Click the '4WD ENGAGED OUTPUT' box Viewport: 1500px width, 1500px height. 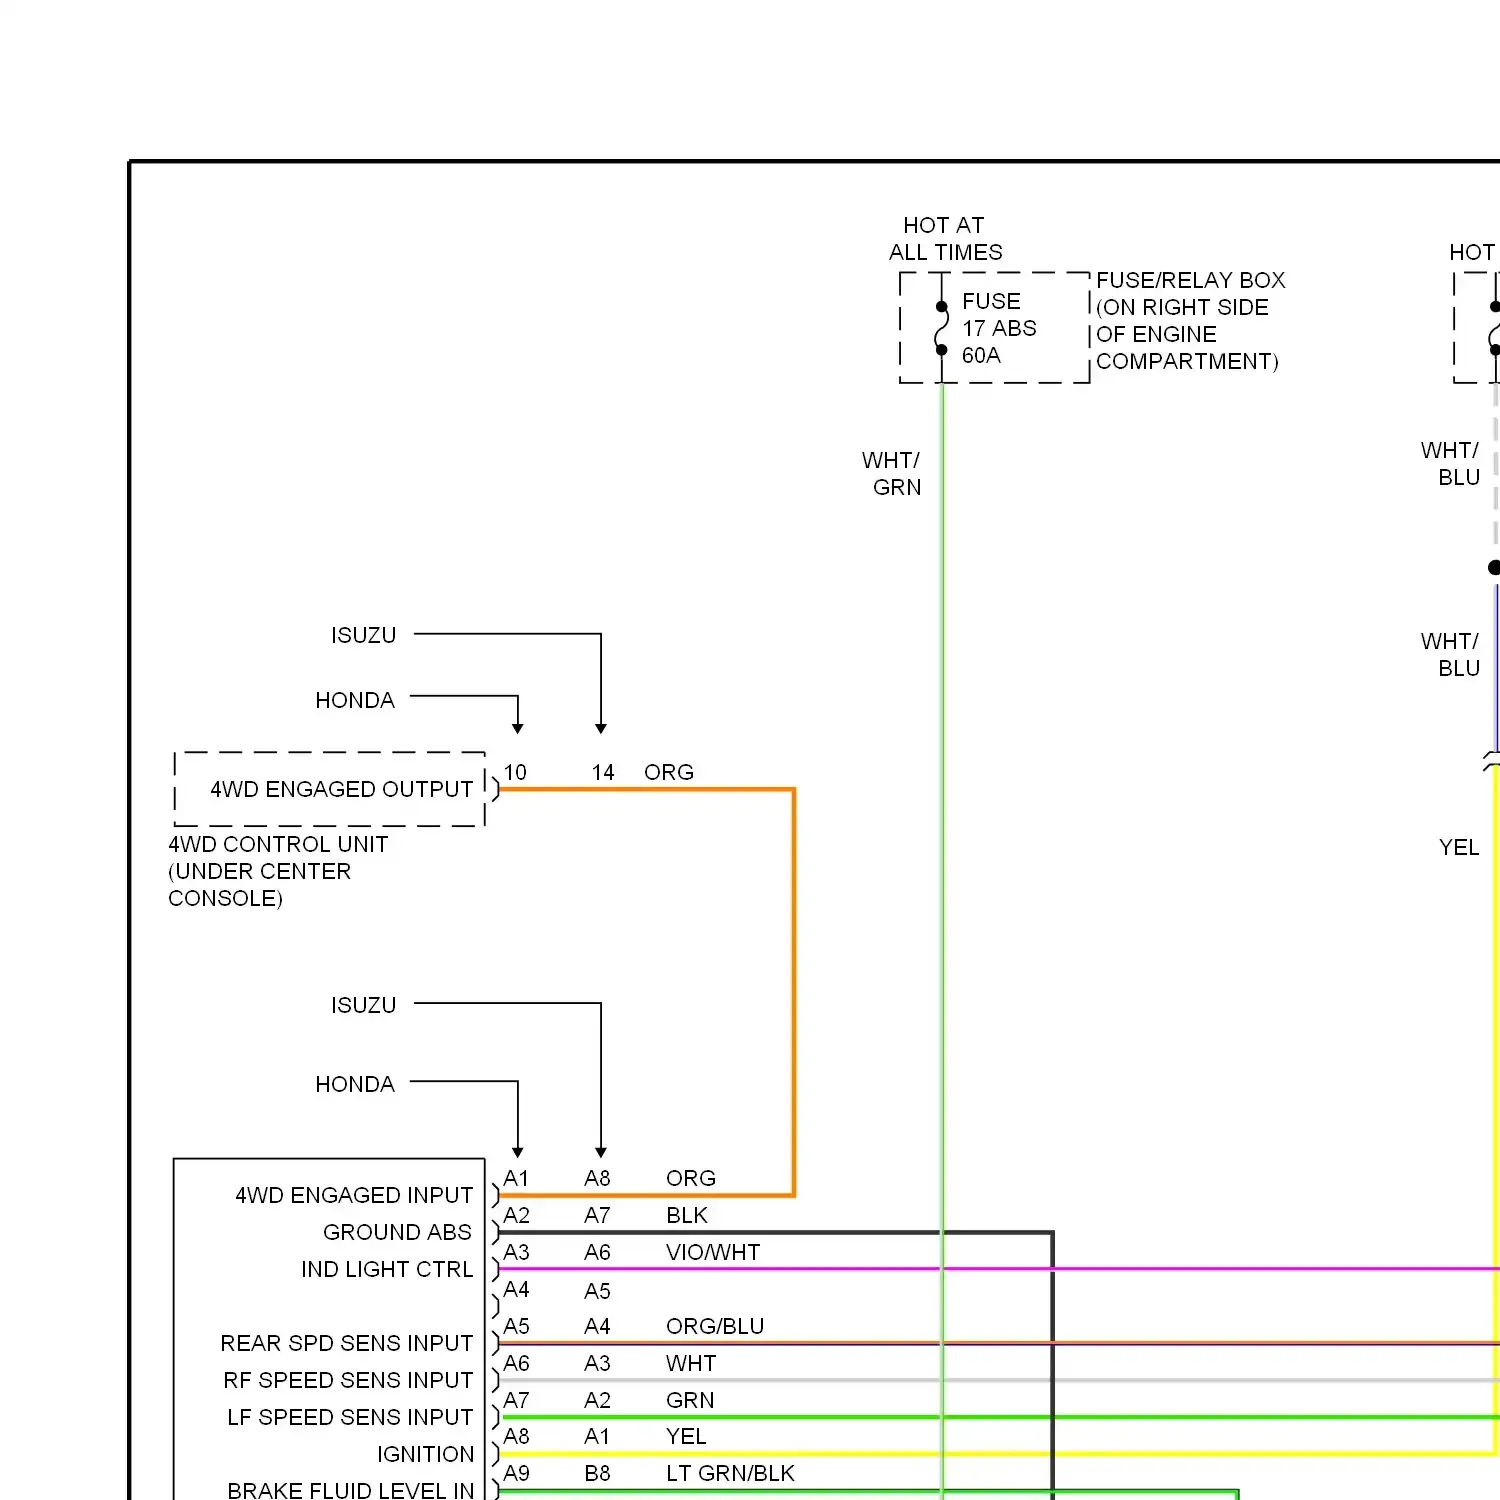coord(330,789)
